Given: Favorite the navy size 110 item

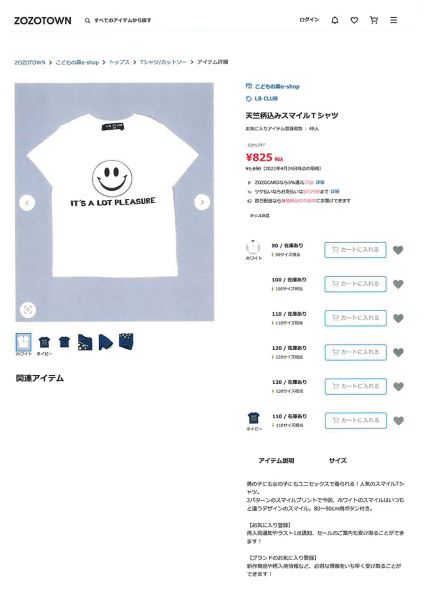Looking at the screenshot, I should (398, 421).
